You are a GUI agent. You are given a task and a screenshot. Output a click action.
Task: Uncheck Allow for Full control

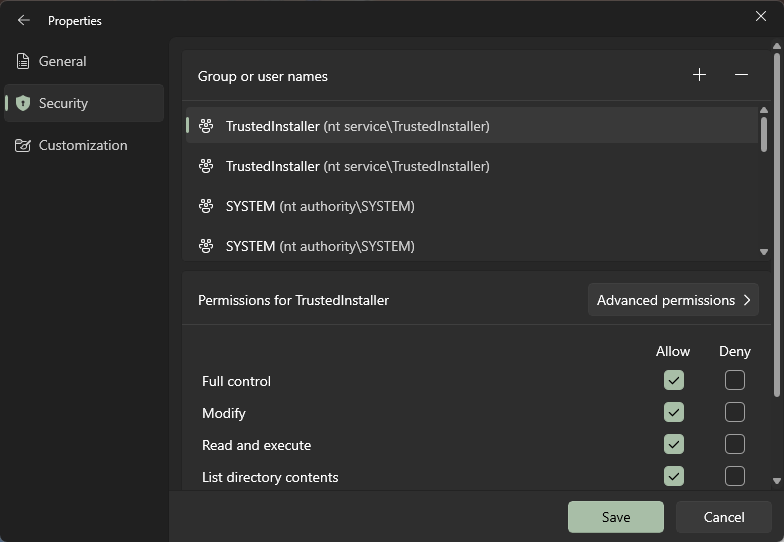click(x=673, y=380)
